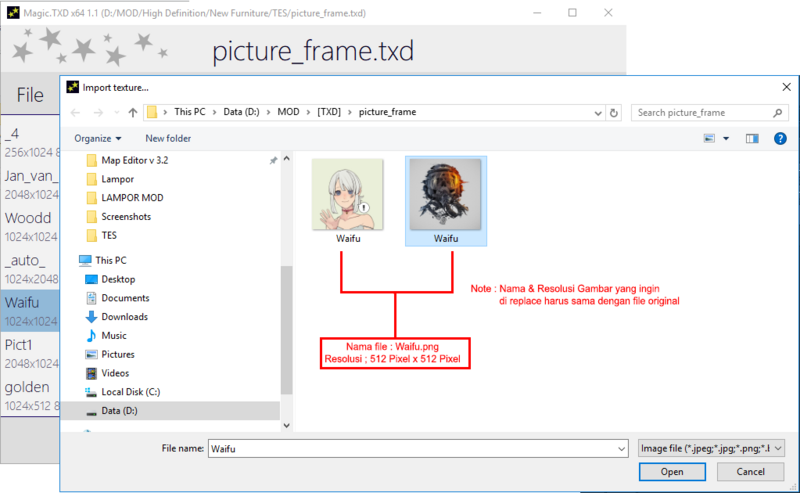Open the Image file type filter dropdown
The image size is (800, 493).
pyautogui.click(x=711, y=449)
